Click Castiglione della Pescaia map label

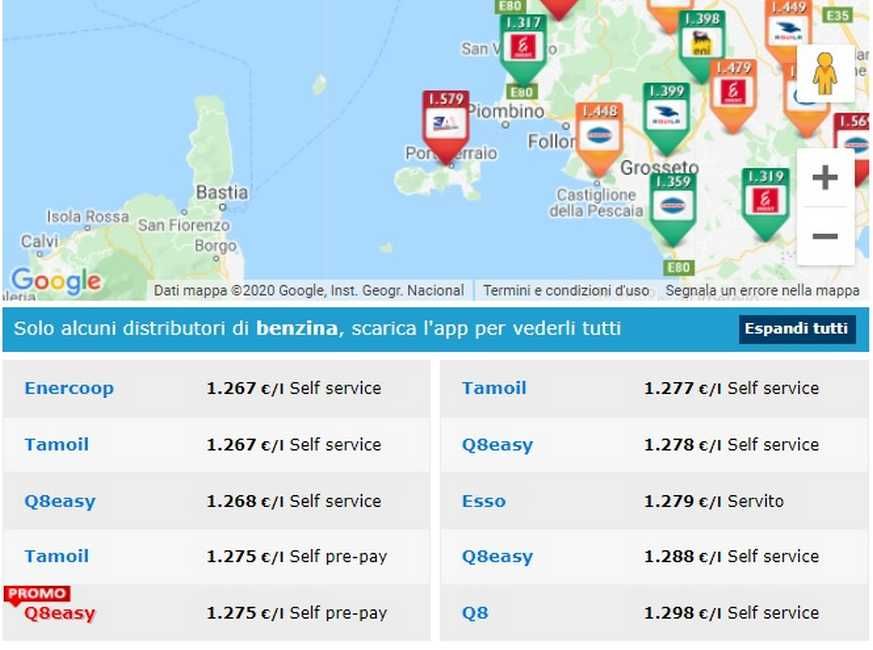pos(596,203)
